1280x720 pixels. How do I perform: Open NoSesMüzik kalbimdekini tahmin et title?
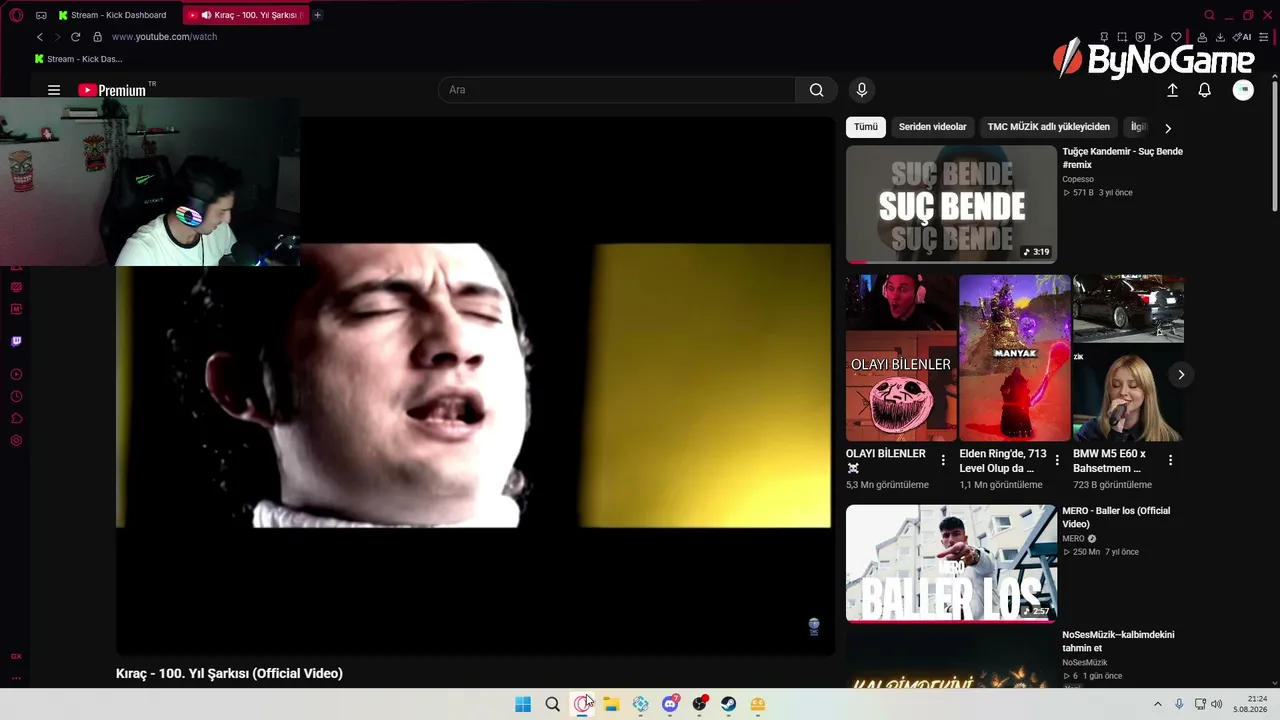coord(1118,641)
